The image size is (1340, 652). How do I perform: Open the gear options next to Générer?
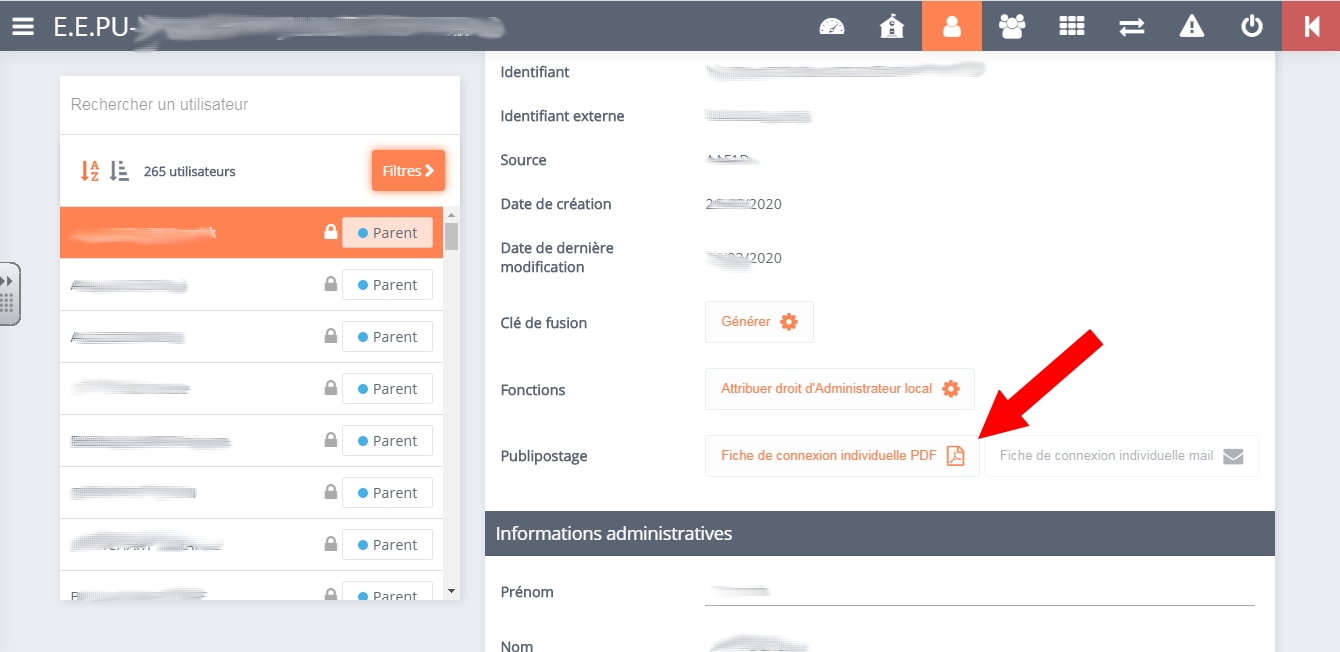tap(789, 321)
